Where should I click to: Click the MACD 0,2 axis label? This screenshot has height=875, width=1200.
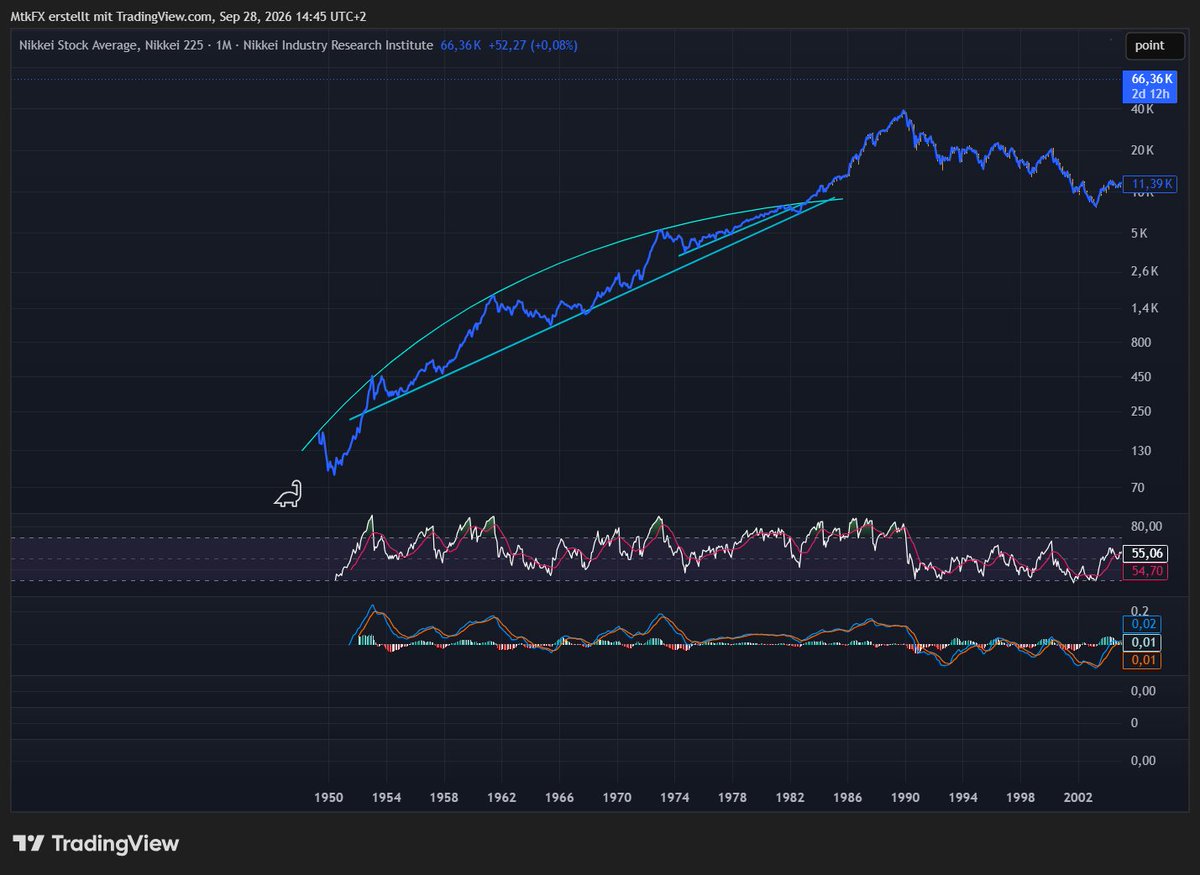(1139, 610)
